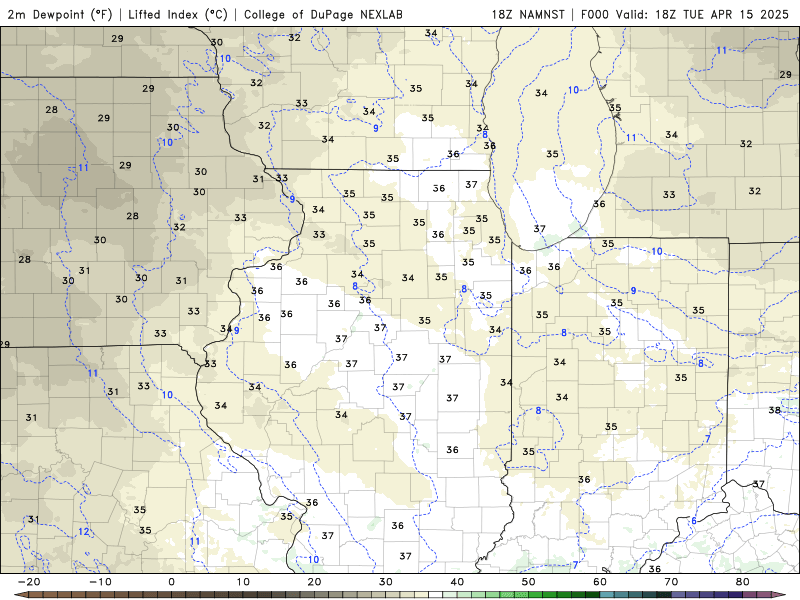Click the "F000" forecast hour text

pos(595,14)
